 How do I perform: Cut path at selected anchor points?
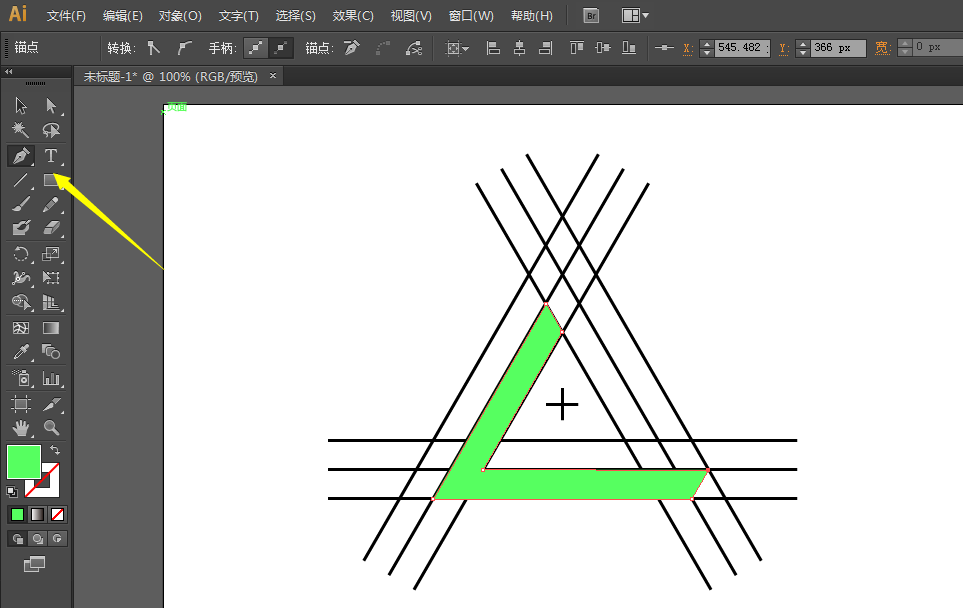415,48
